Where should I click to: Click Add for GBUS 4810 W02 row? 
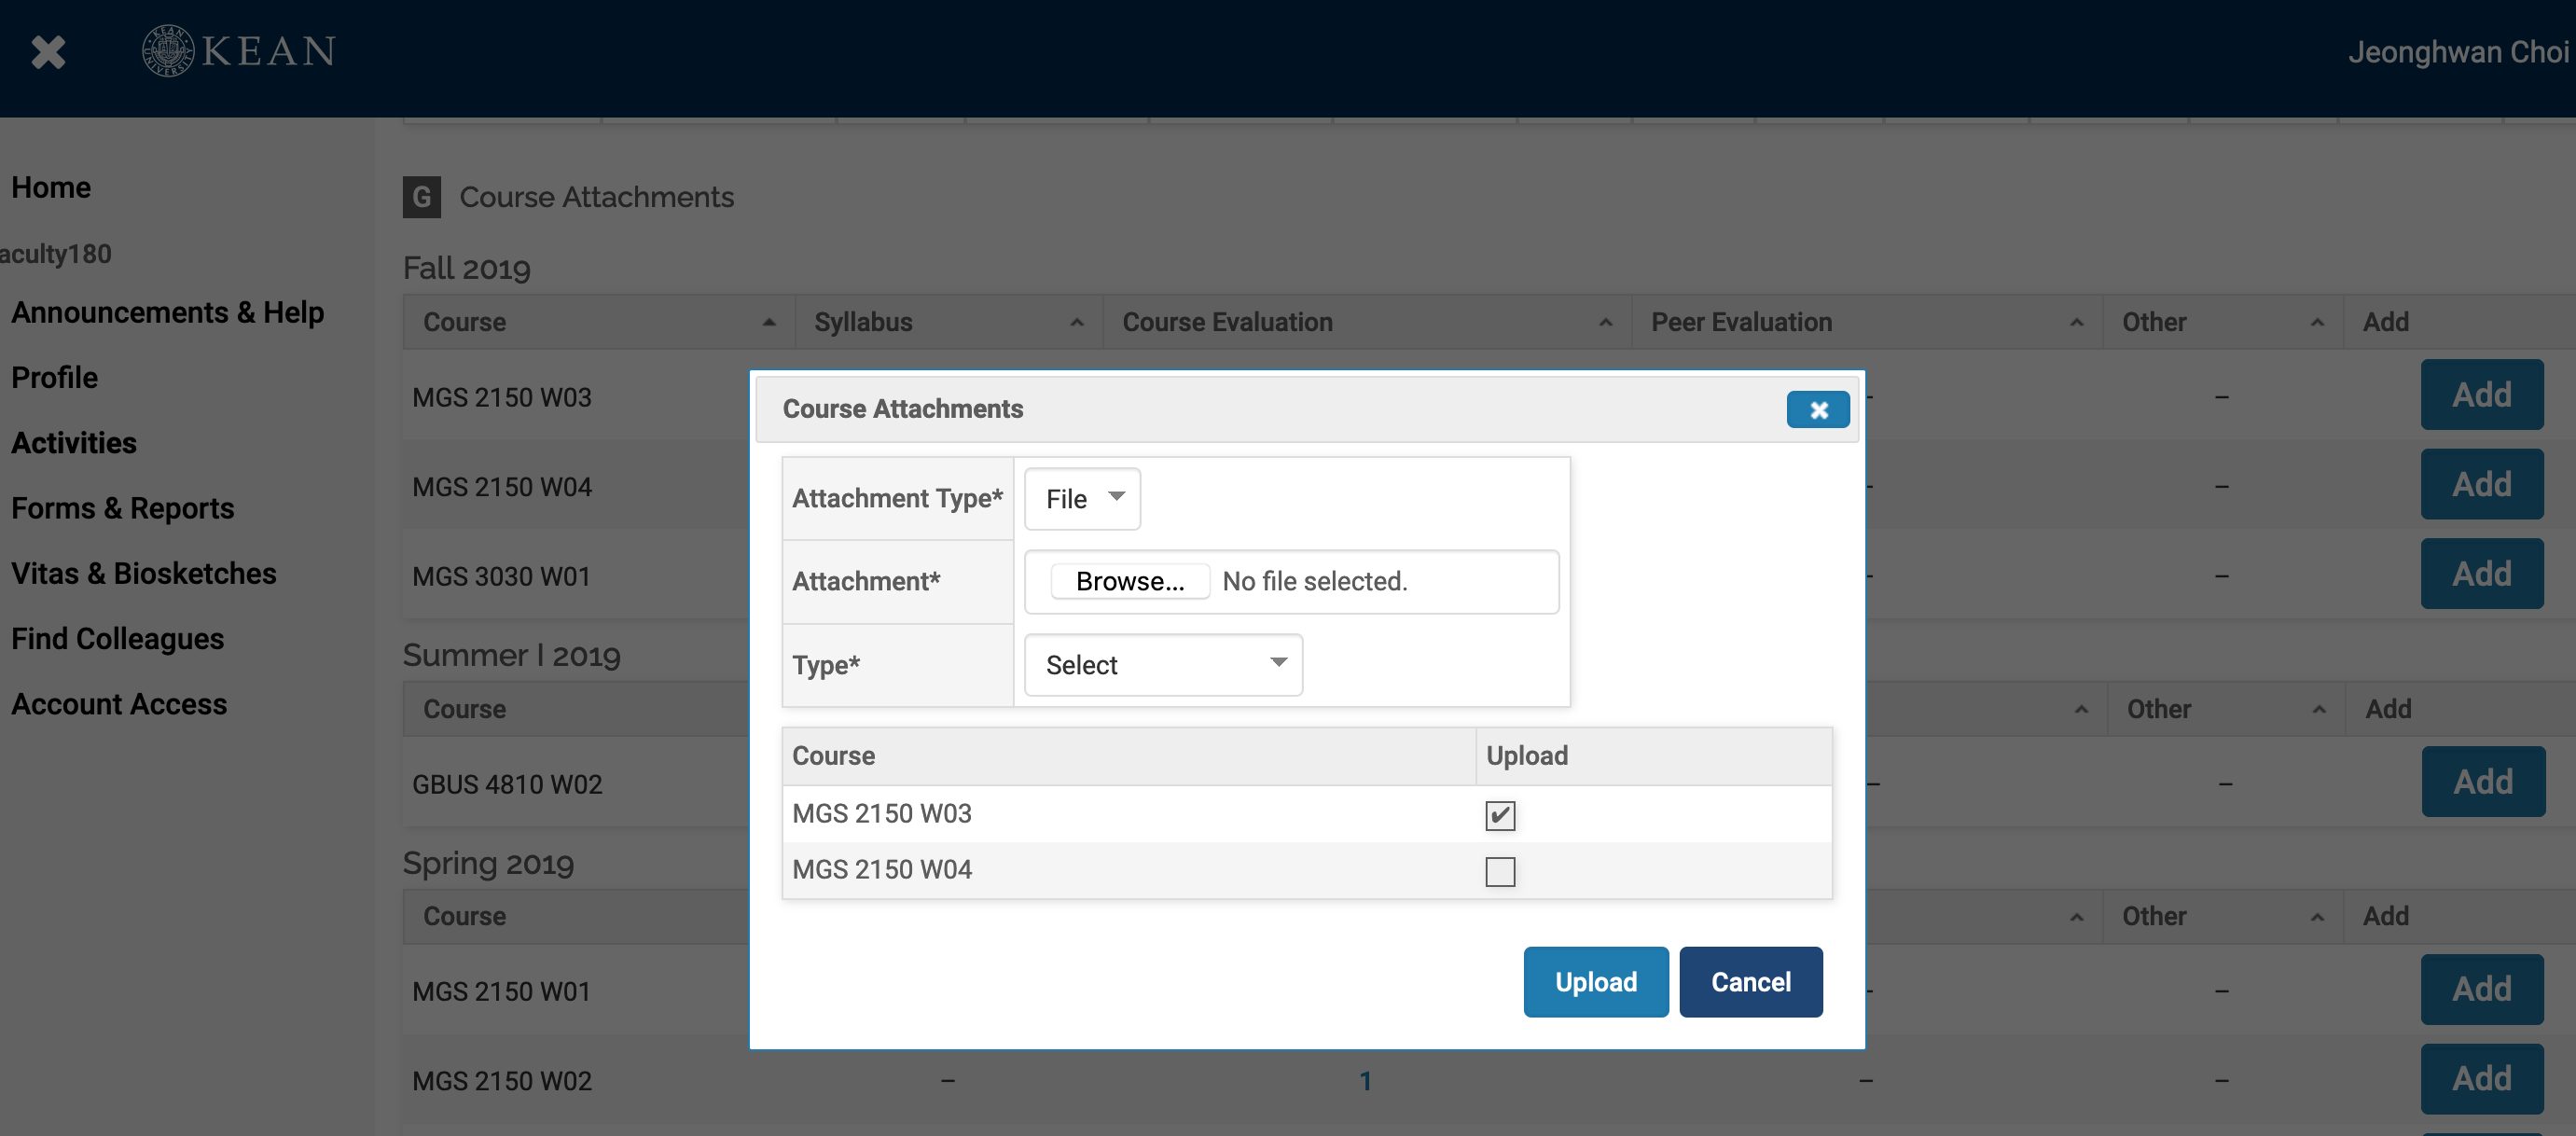point(2482,781)
